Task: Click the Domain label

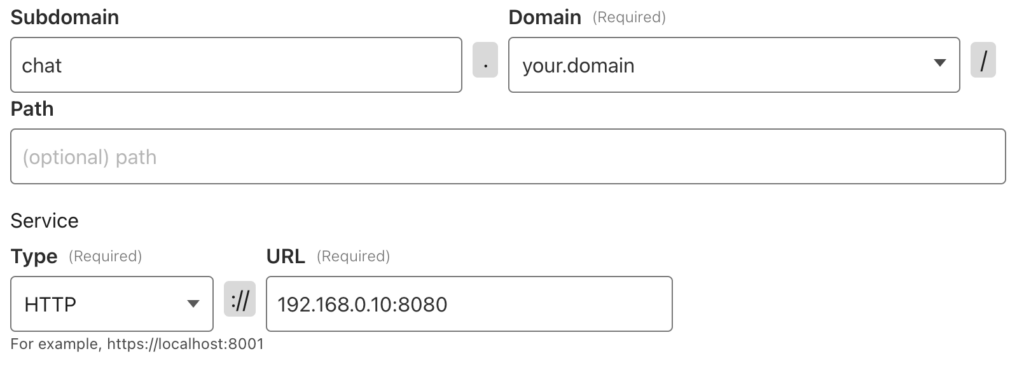Action: pyautogui.click(x=545, y=17)
